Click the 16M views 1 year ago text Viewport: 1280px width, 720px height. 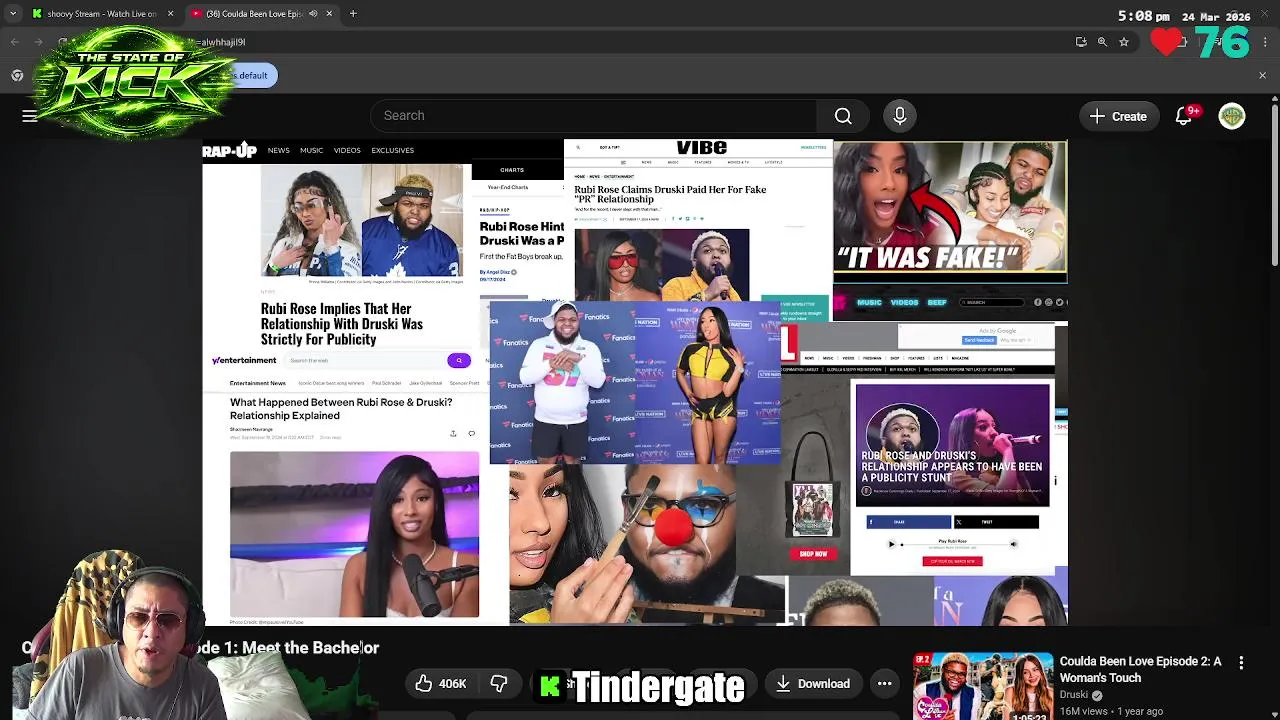[x=1111, y=711]
